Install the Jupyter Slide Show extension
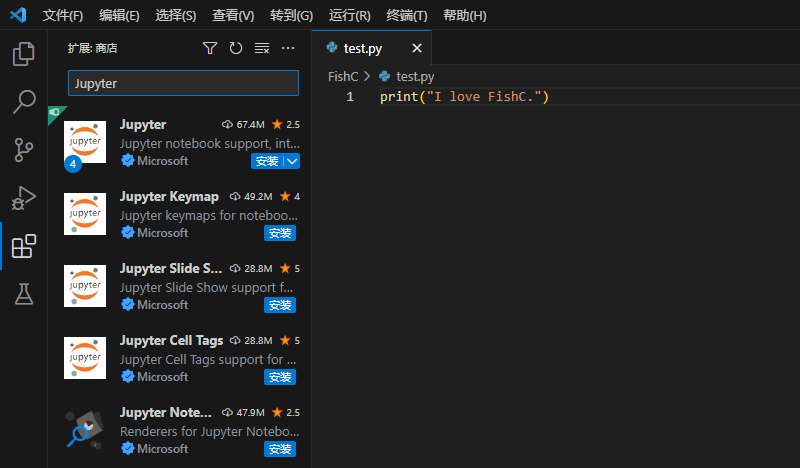Viewport: 800px width, 468px height. pyautogui.click(x=280, y=305)
